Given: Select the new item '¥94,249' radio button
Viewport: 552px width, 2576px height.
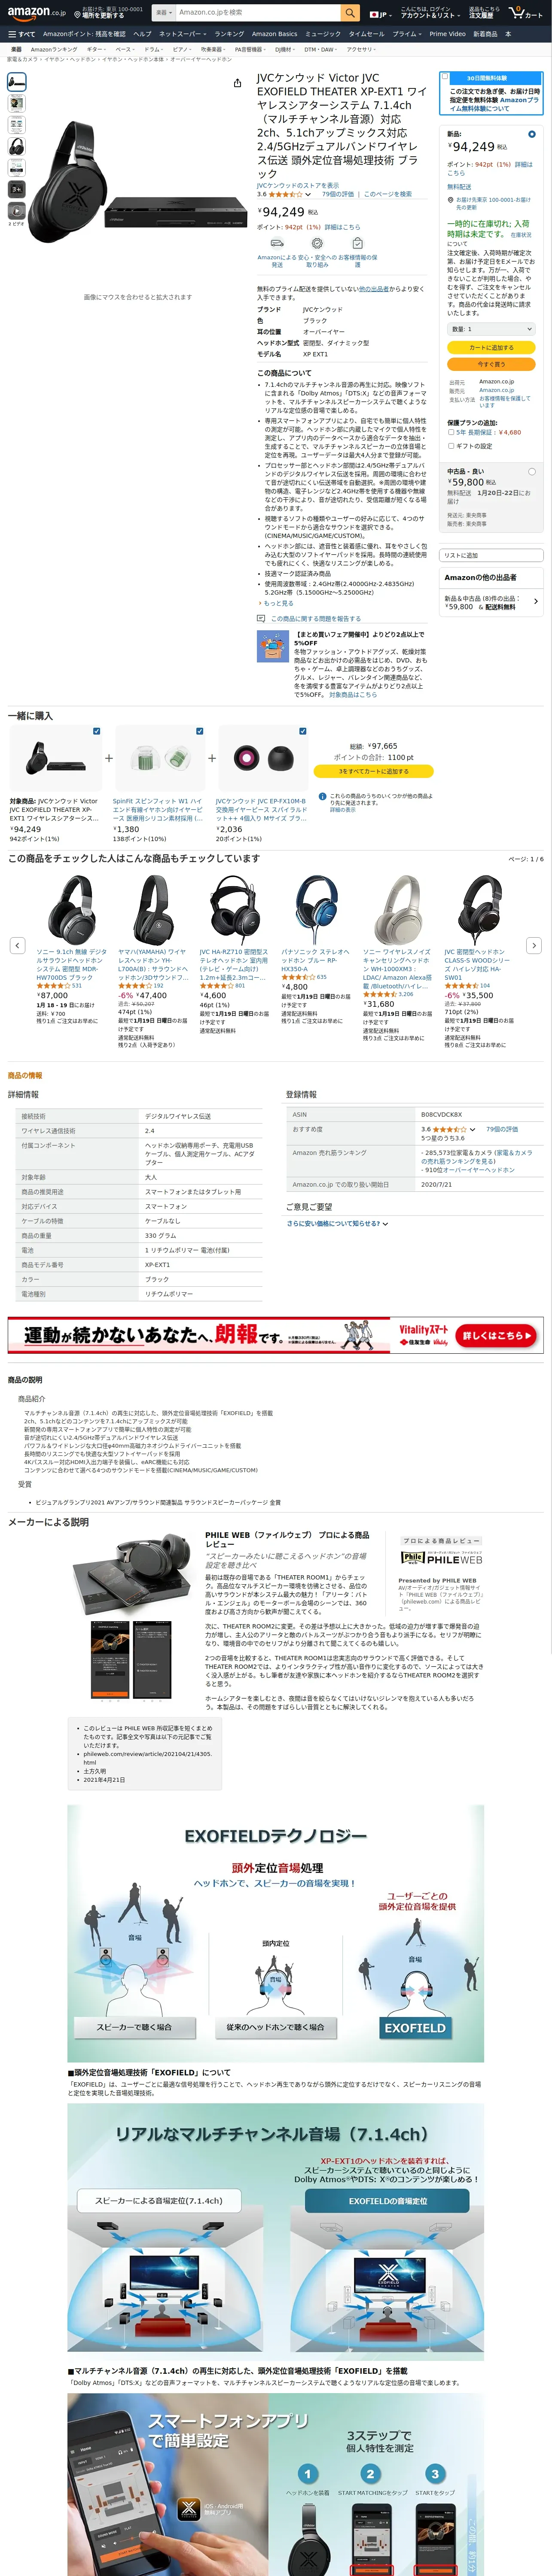Looking at the screenshot, I should (531, 134).
